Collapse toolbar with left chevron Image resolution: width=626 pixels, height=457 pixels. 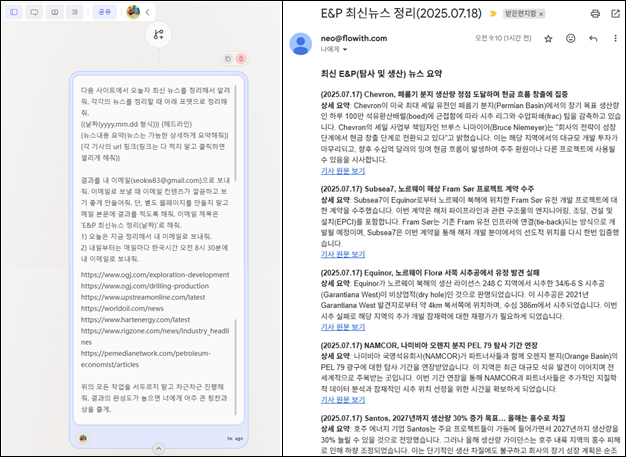pyautogui.click(x=147, y=12)
